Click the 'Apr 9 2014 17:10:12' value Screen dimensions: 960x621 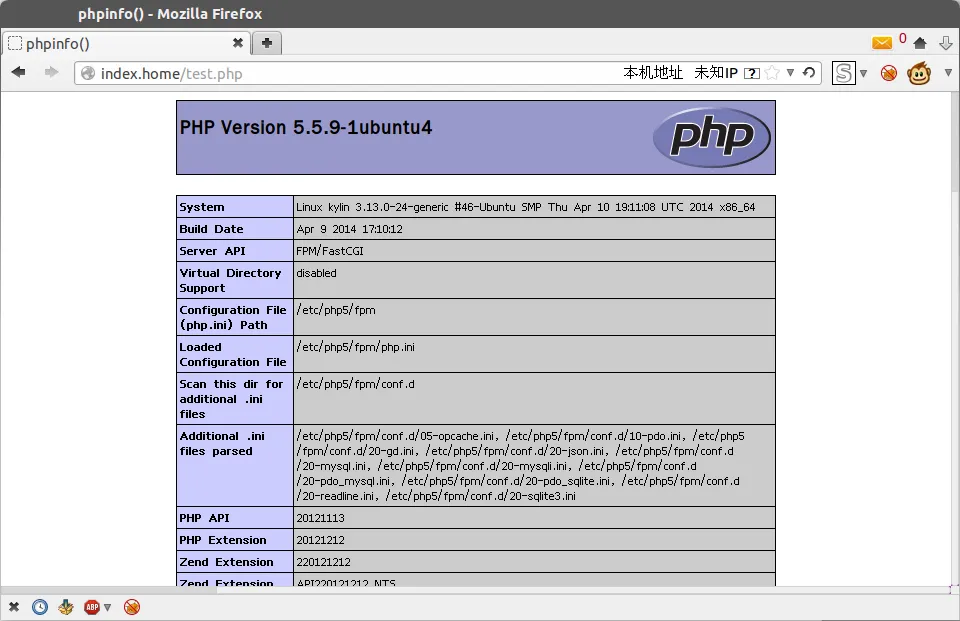(350, 229)
